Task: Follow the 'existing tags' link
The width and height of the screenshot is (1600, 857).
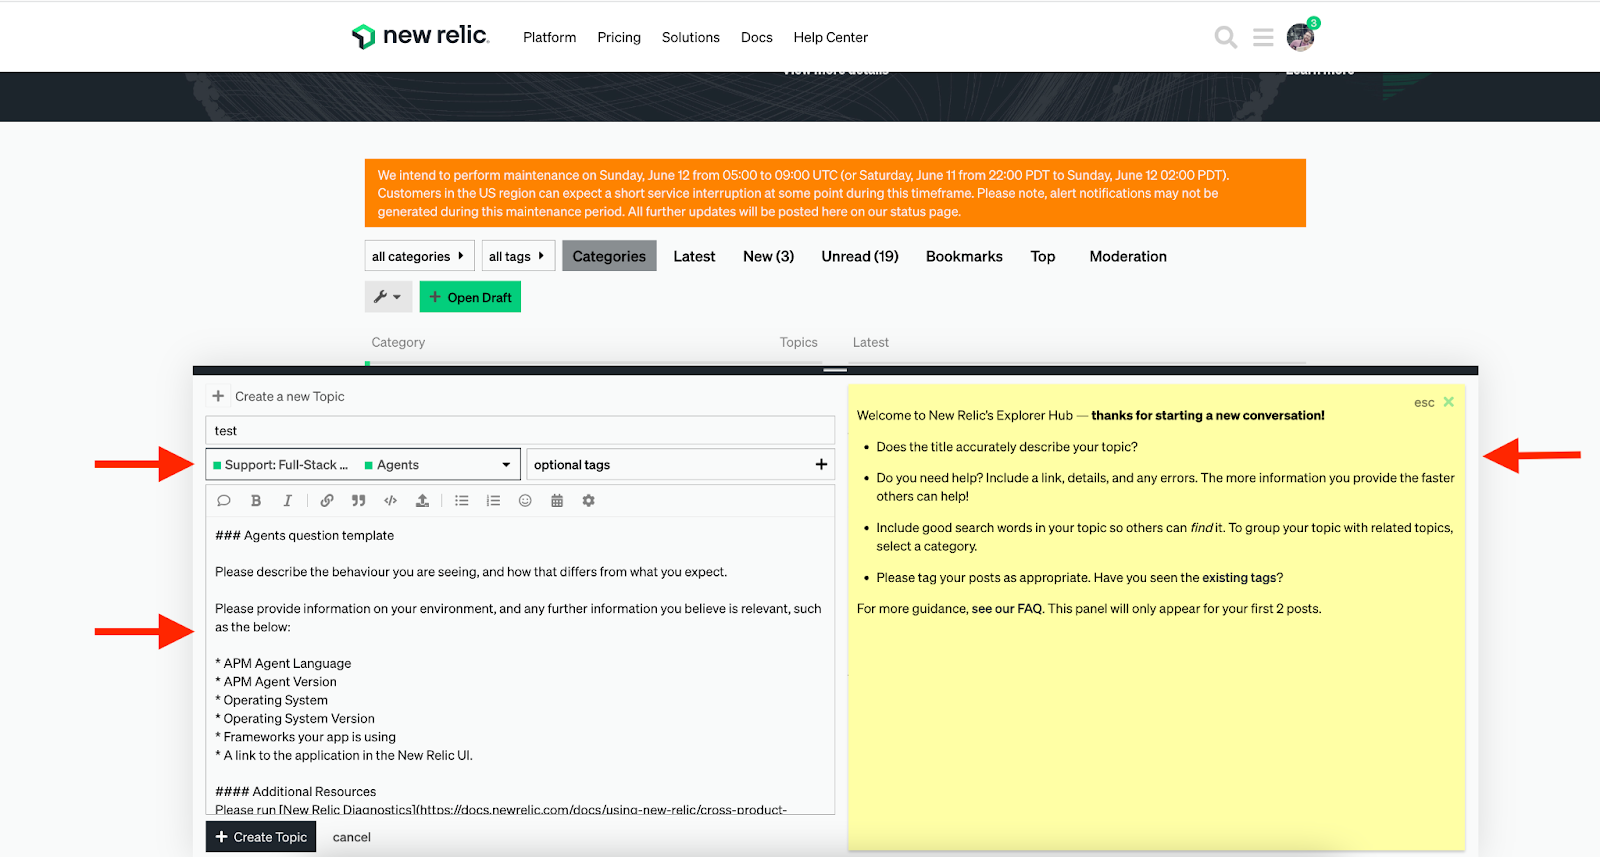Action: point(1239,577)
